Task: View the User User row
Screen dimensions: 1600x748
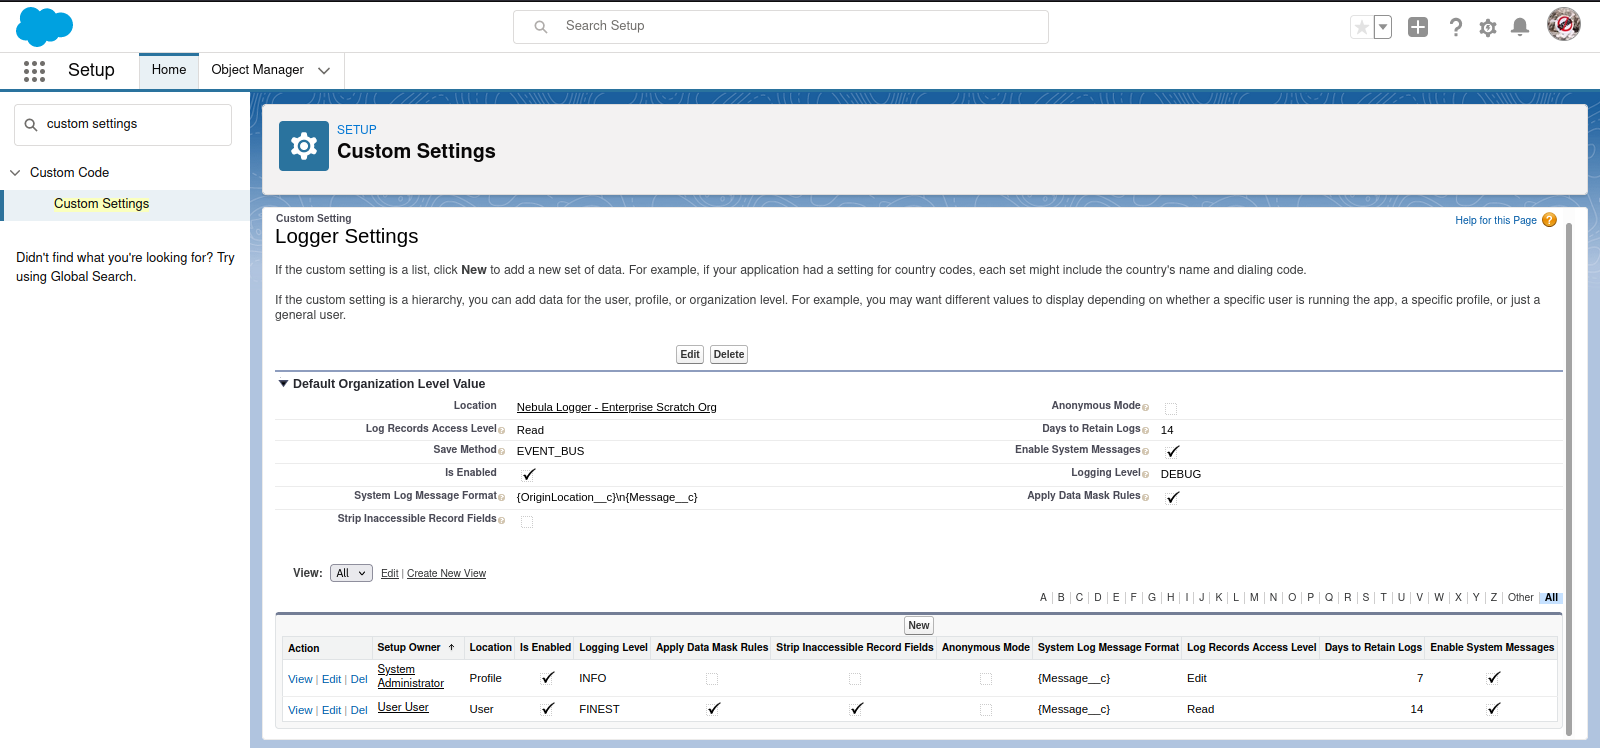Action: click(x=300, y=711)
